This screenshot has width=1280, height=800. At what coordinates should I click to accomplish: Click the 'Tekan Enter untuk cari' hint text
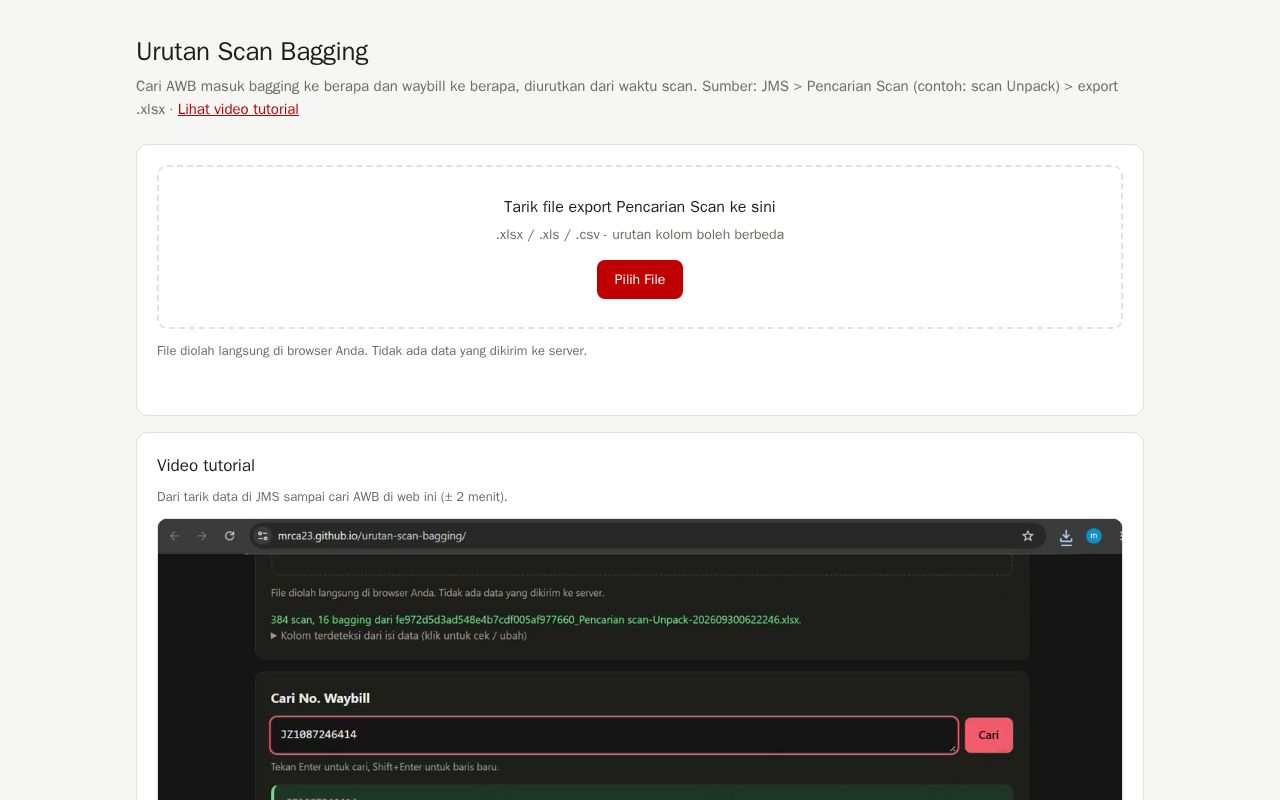pos(385,767)
